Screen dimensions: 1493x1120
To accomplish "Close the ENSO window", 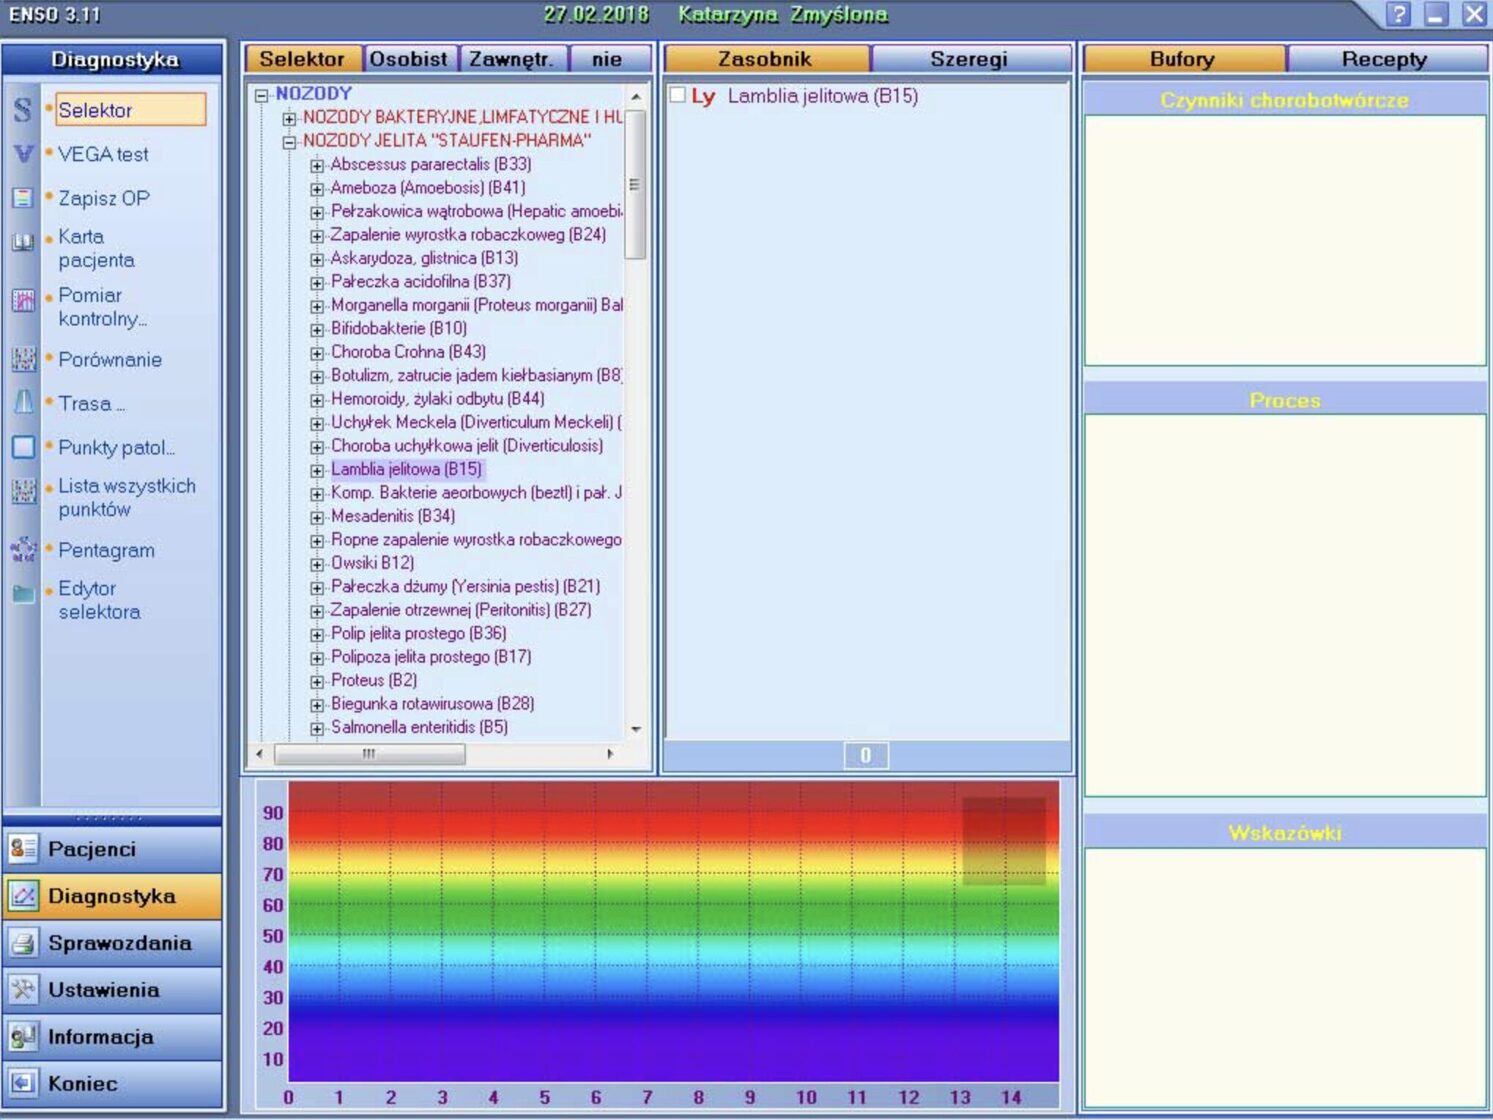I will [x=1473, y=15].
